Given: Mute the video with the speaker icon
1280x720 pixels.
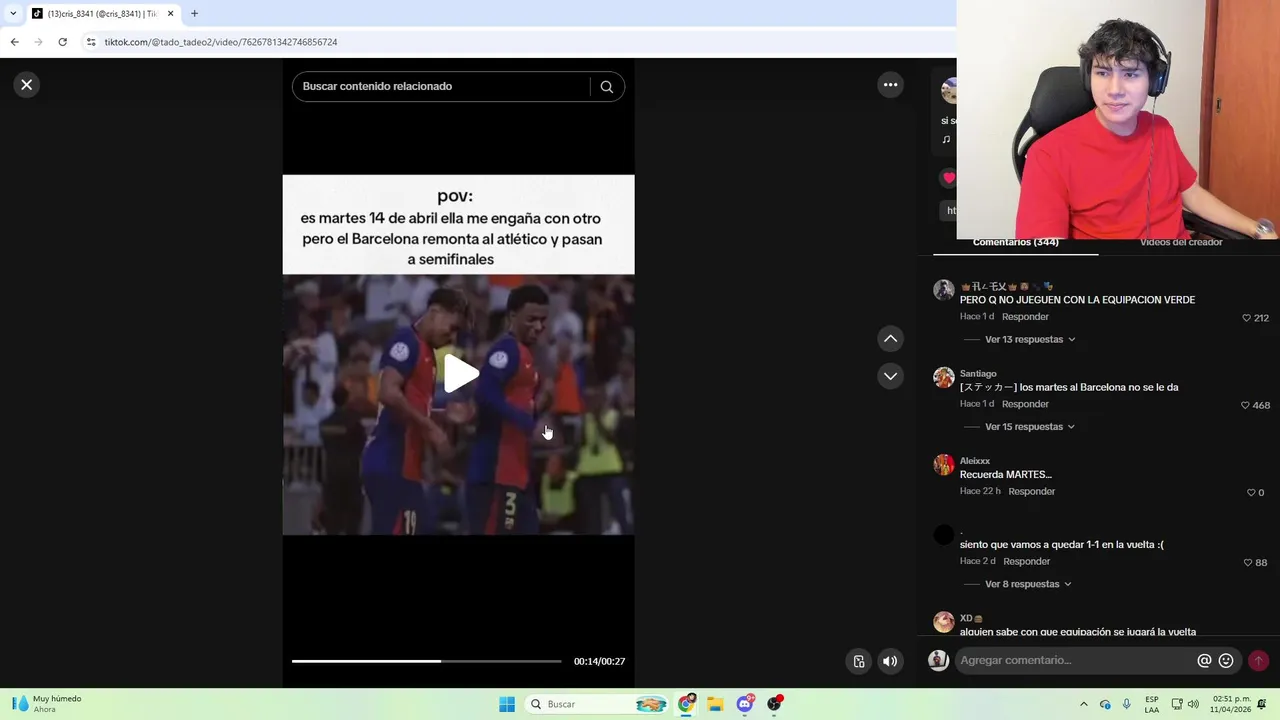Looking at the screenshot, I should pyautogui.click(x=889, y=661).
